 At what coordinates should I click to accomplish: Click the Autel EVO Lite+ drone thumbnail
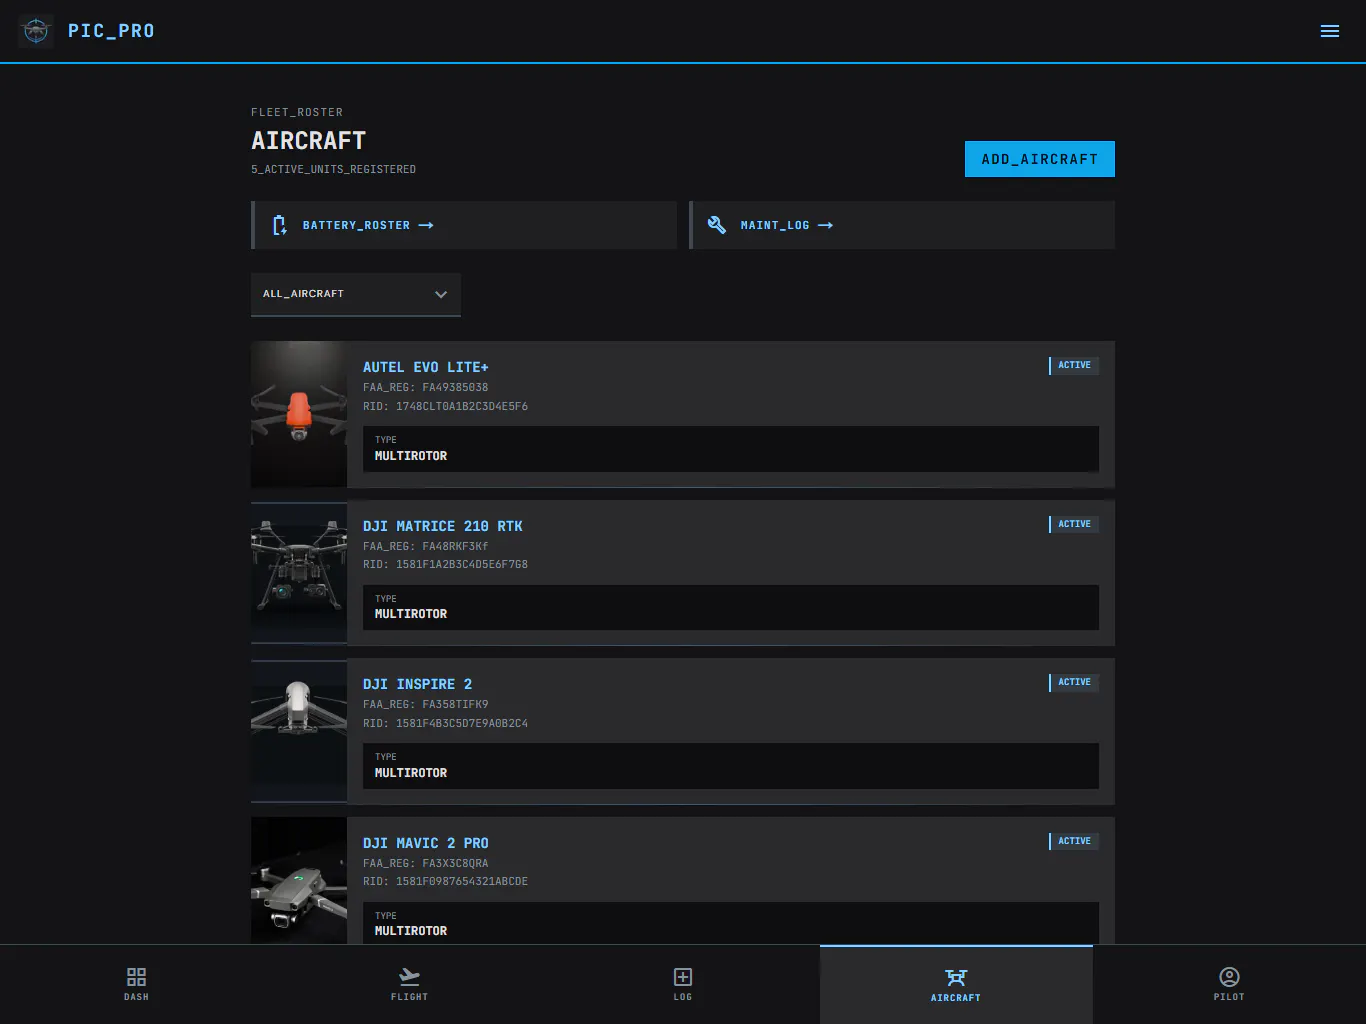coord(299,414)
